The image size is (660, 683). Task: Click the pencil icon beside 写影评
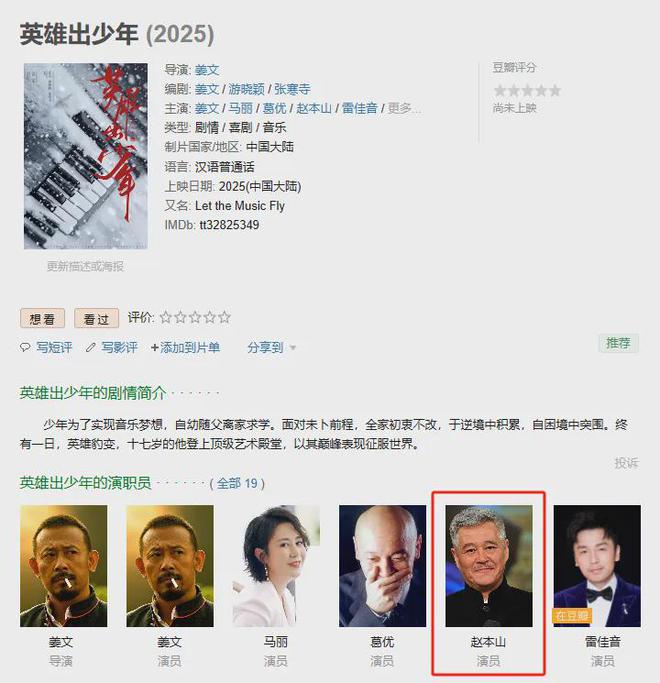pyautogui.click(x=91, y=348)
